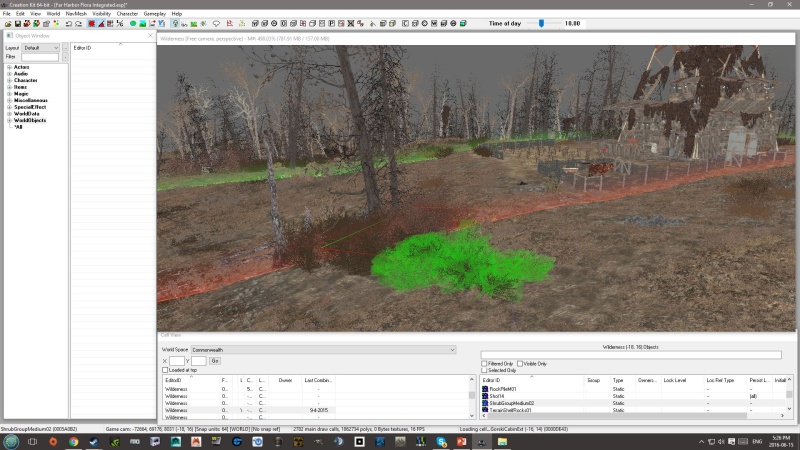800x450 pixels.
Task: Adjust the Time of day slider
Action: point(541,23)
